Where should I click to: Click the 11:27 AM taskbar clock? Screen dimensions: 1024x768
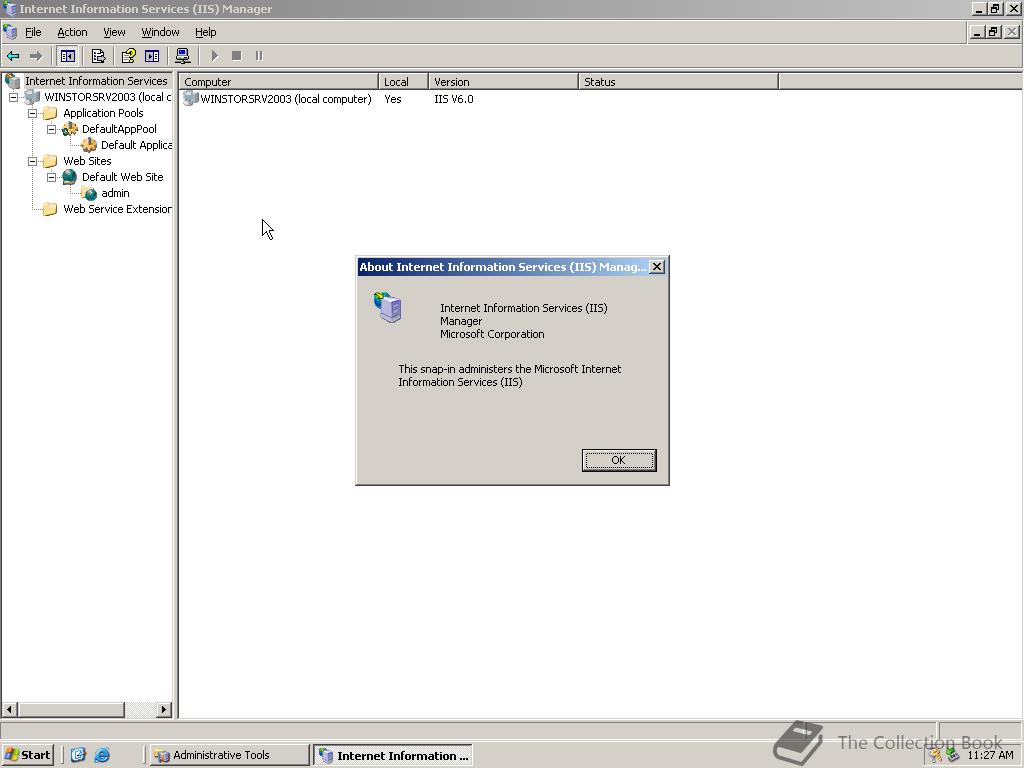[990, 755]
